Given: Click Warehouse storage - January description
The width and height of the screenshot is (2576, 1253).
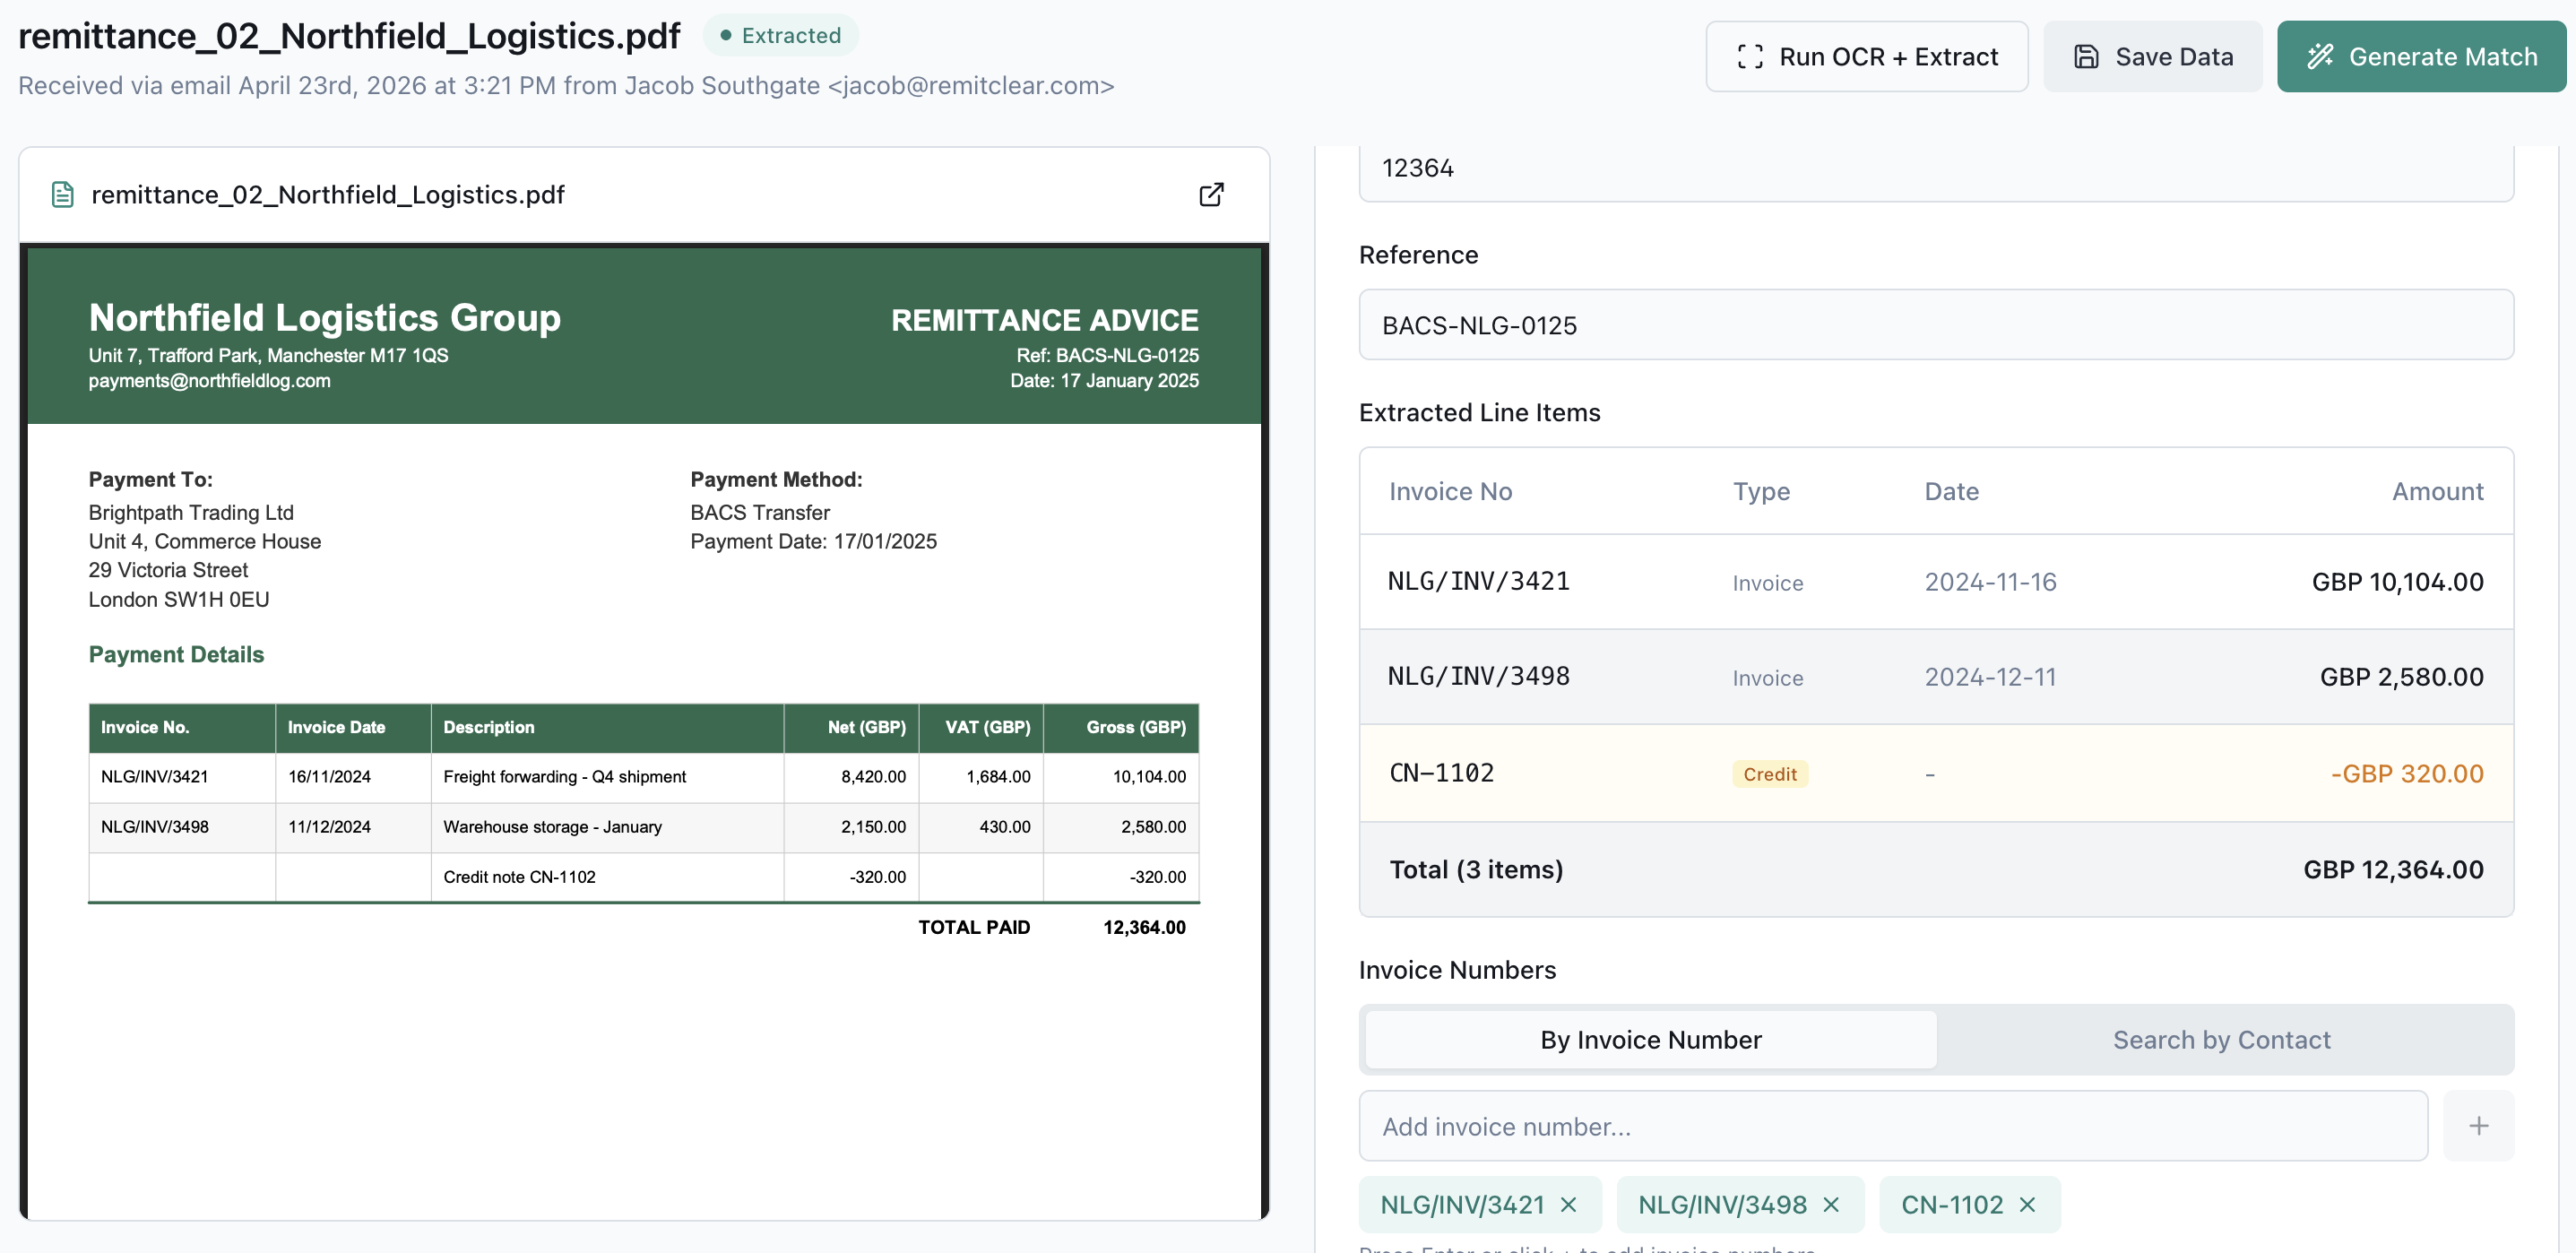Looking at the screenshot, I should pos(552,826).
